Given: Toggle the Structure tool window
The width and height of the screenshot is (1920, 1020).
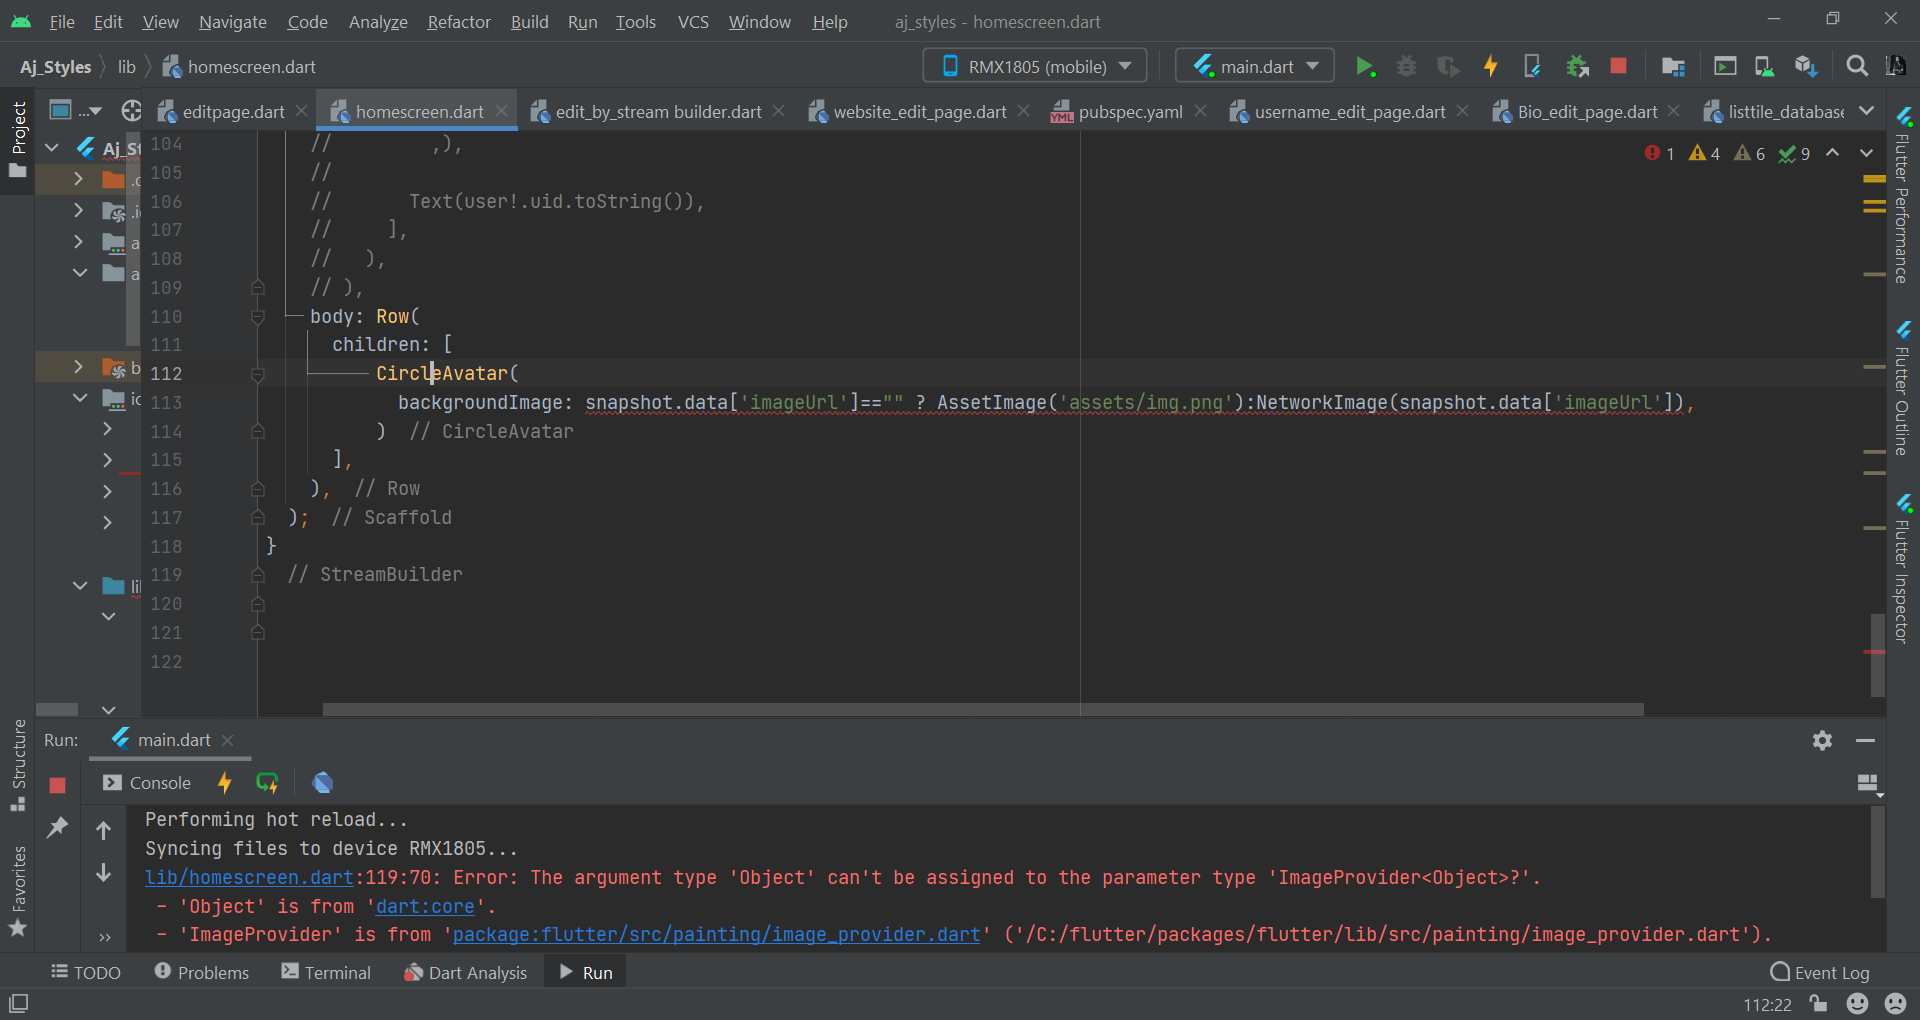Looking at the screenshot, I should (x=18, y=765).
